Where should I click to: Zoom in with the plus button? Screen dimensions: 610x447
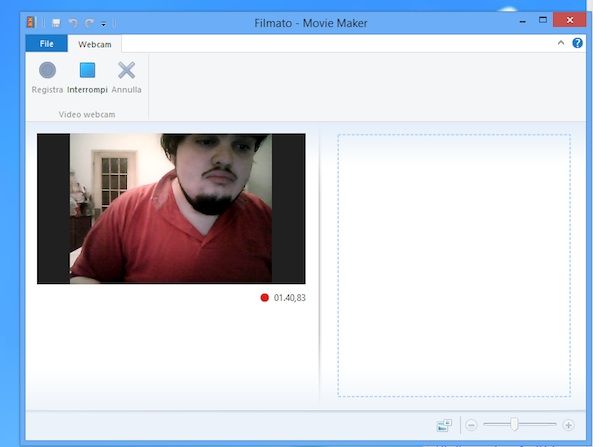[569, 425]
